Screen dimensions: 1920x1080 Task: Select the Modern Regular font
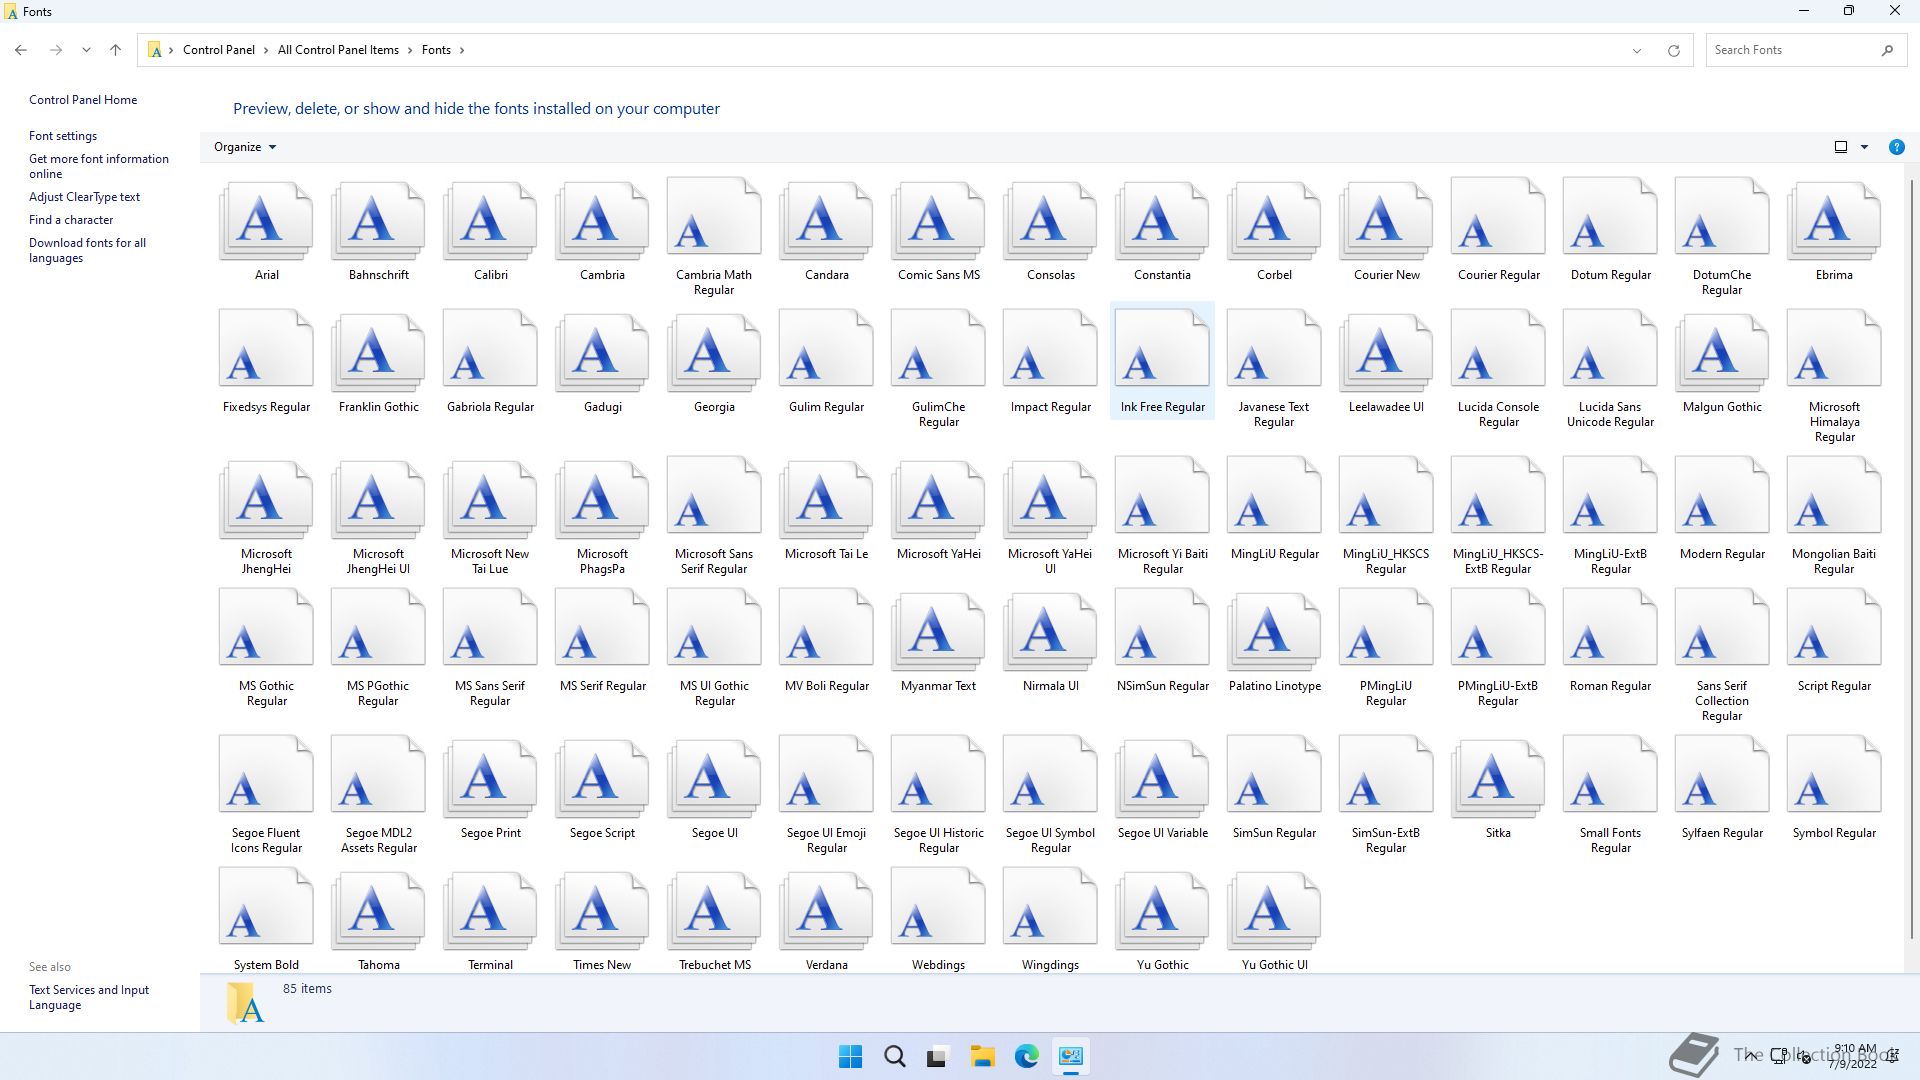point(1722,510)
